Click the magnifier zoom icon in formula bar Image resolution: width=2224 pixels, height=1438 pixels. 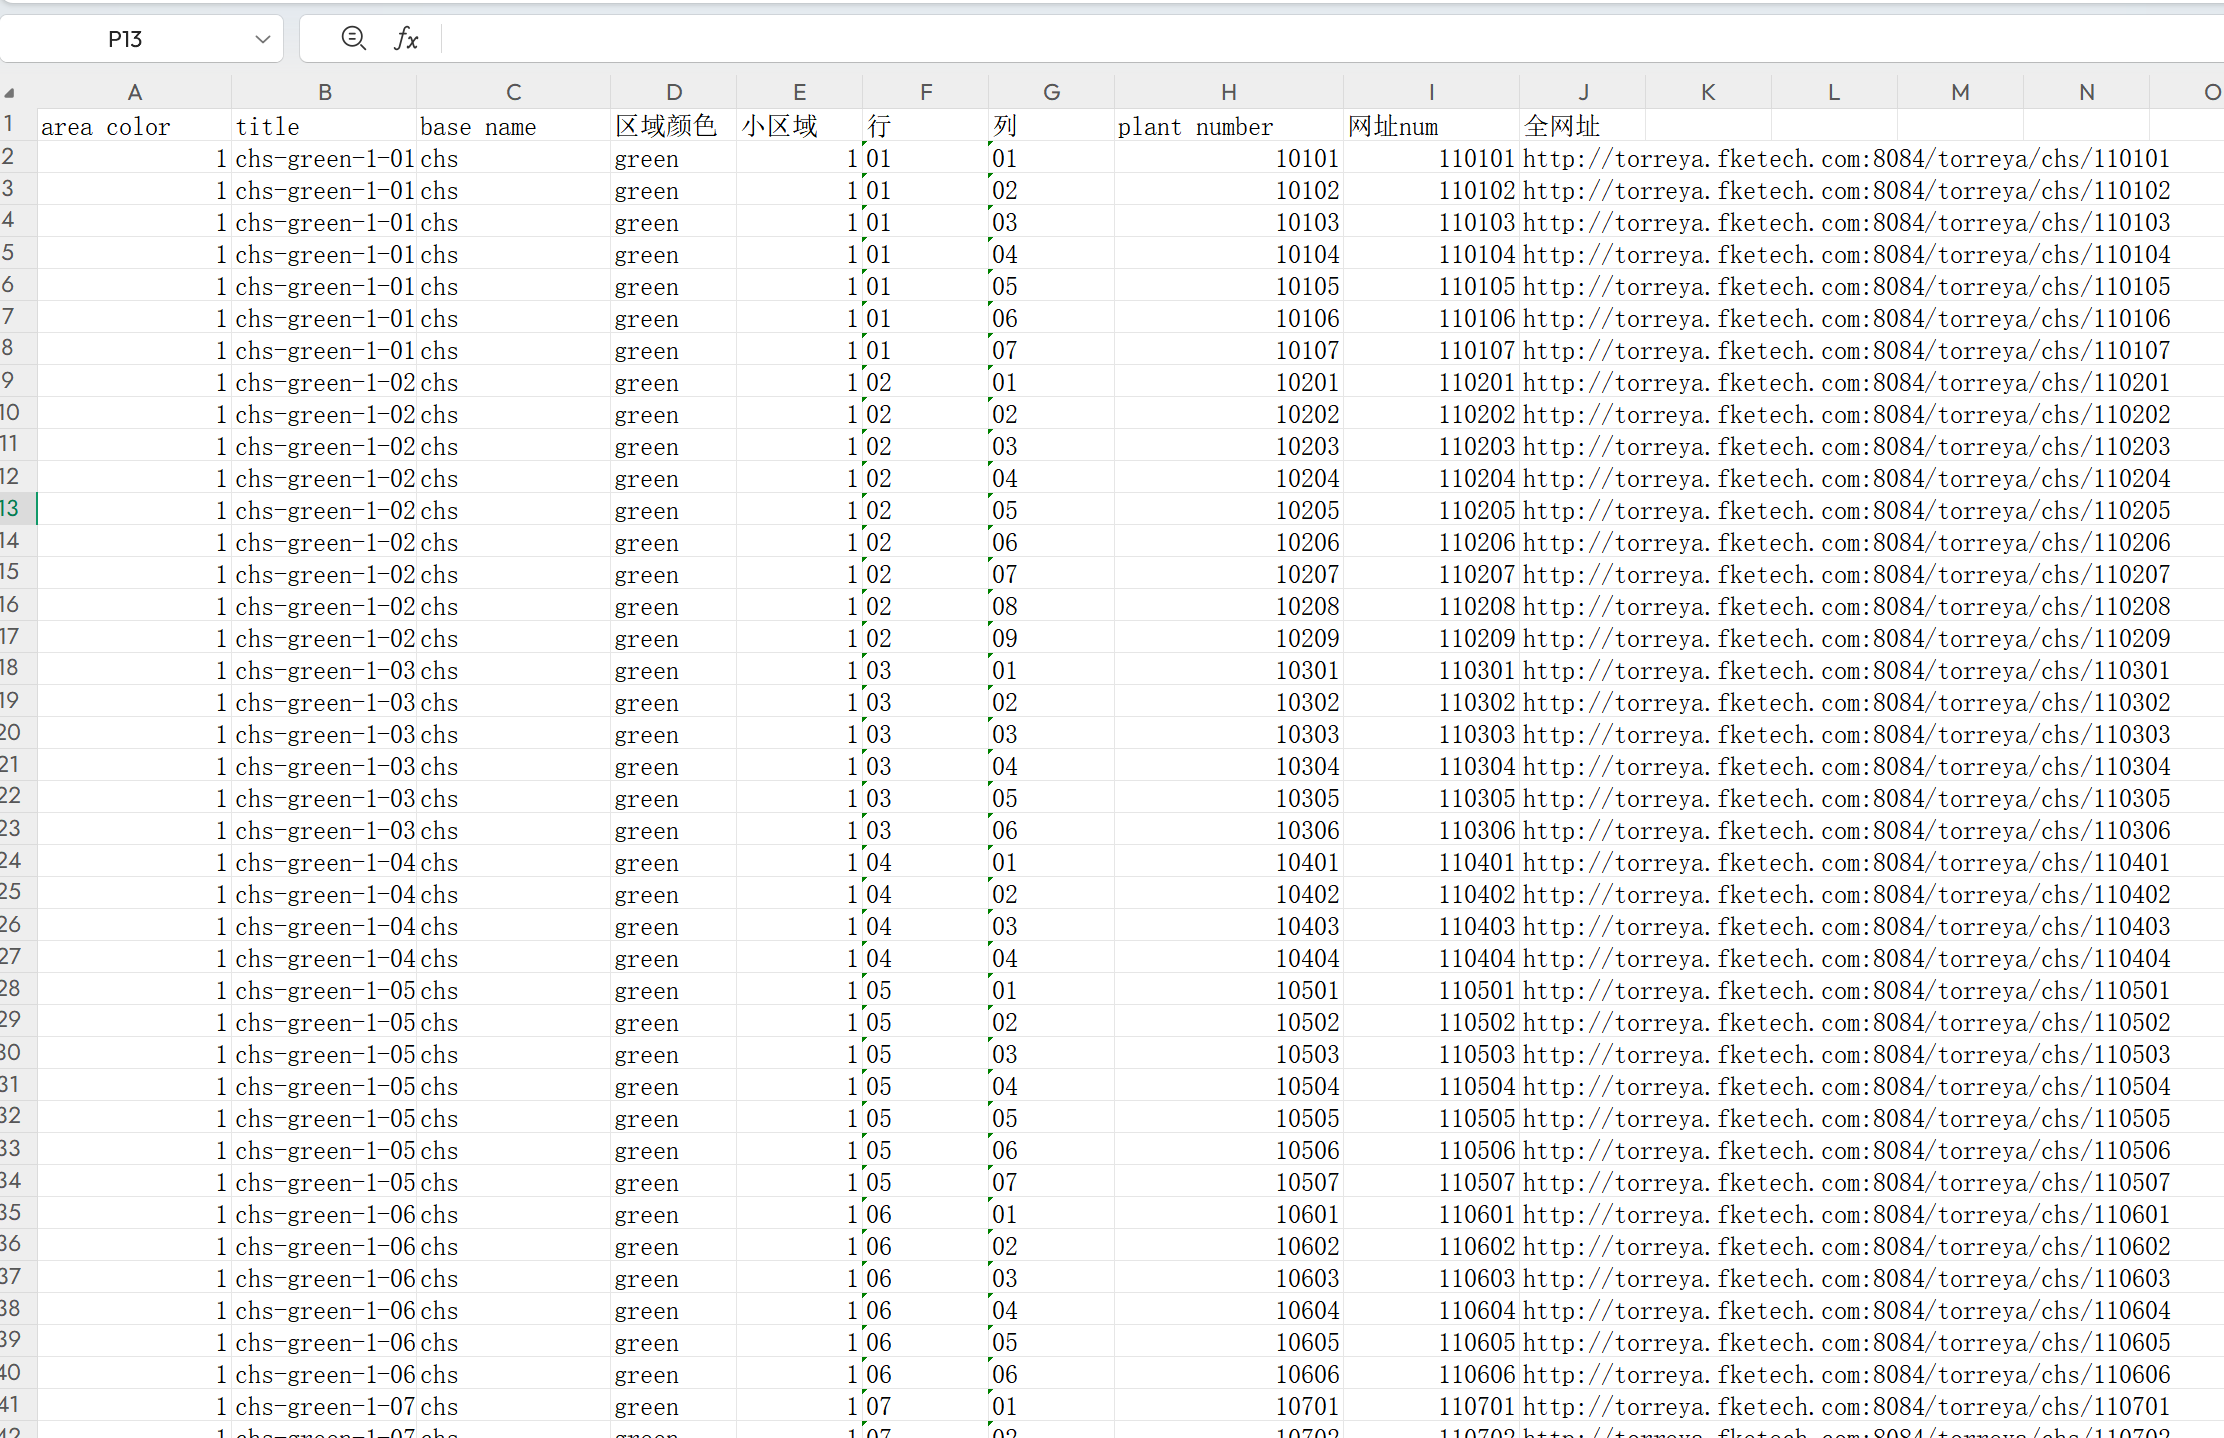click(353, 38)
